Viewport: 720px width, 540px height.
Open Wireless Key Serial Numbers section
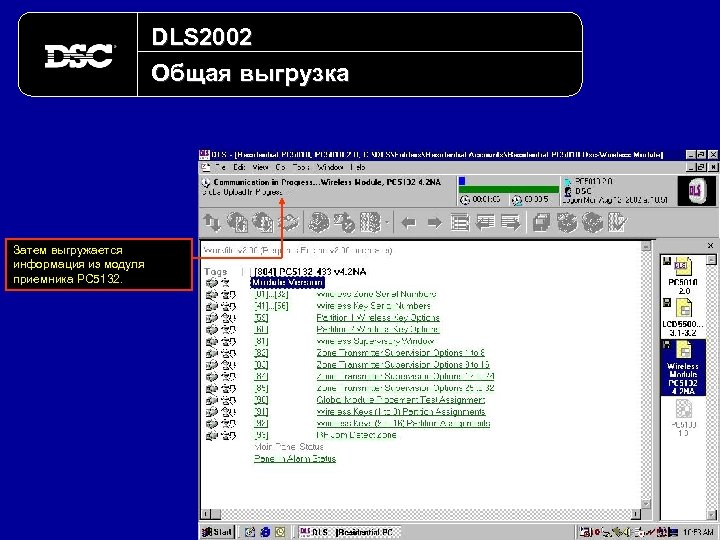click(x=373, y=306)
